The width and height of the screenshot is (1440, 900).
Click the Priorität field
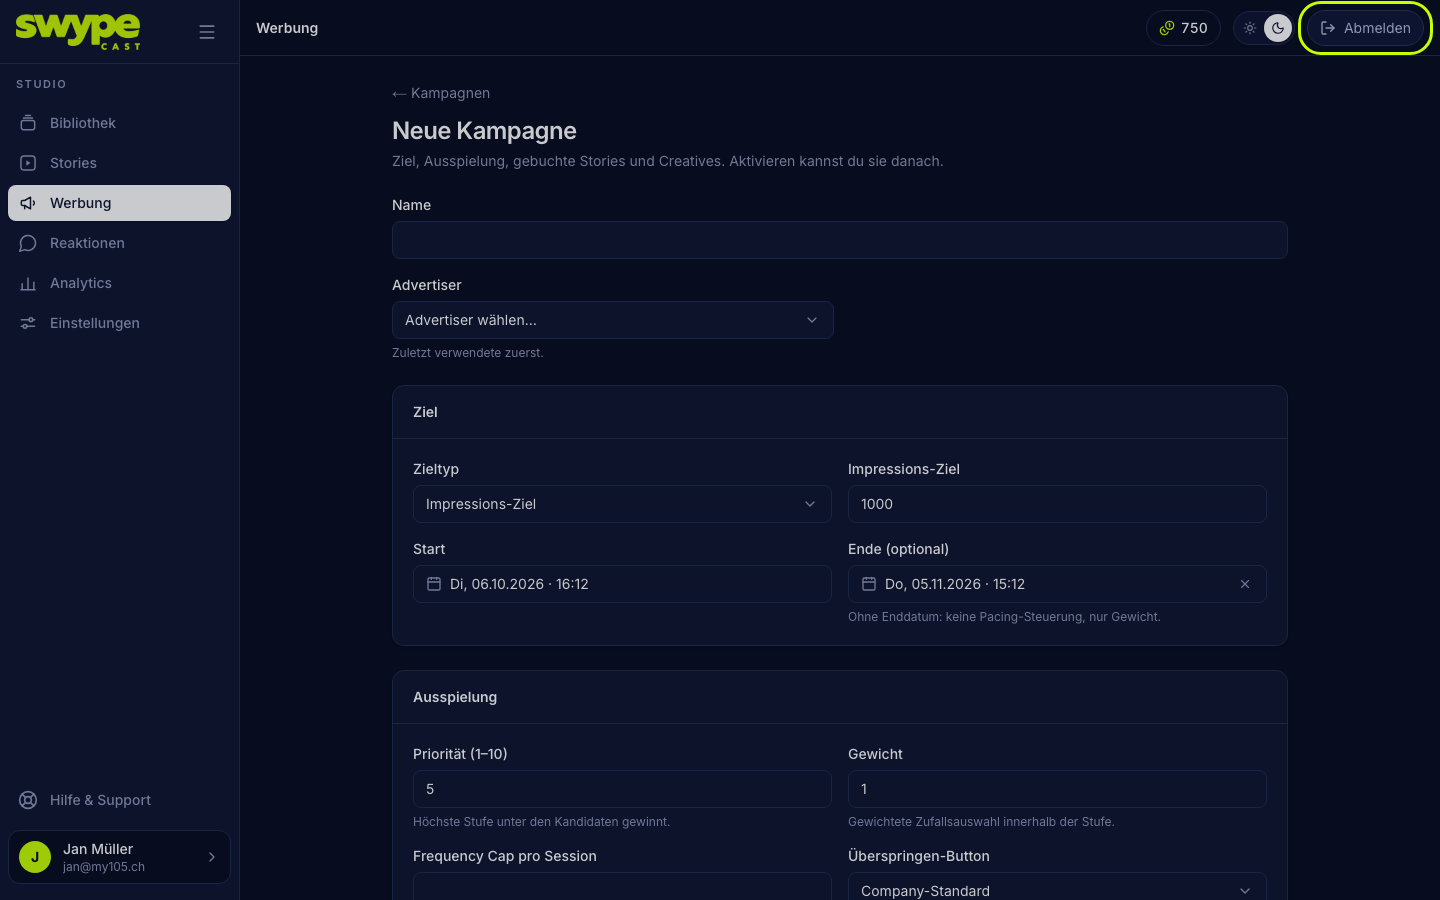click(x=622, y=789)
